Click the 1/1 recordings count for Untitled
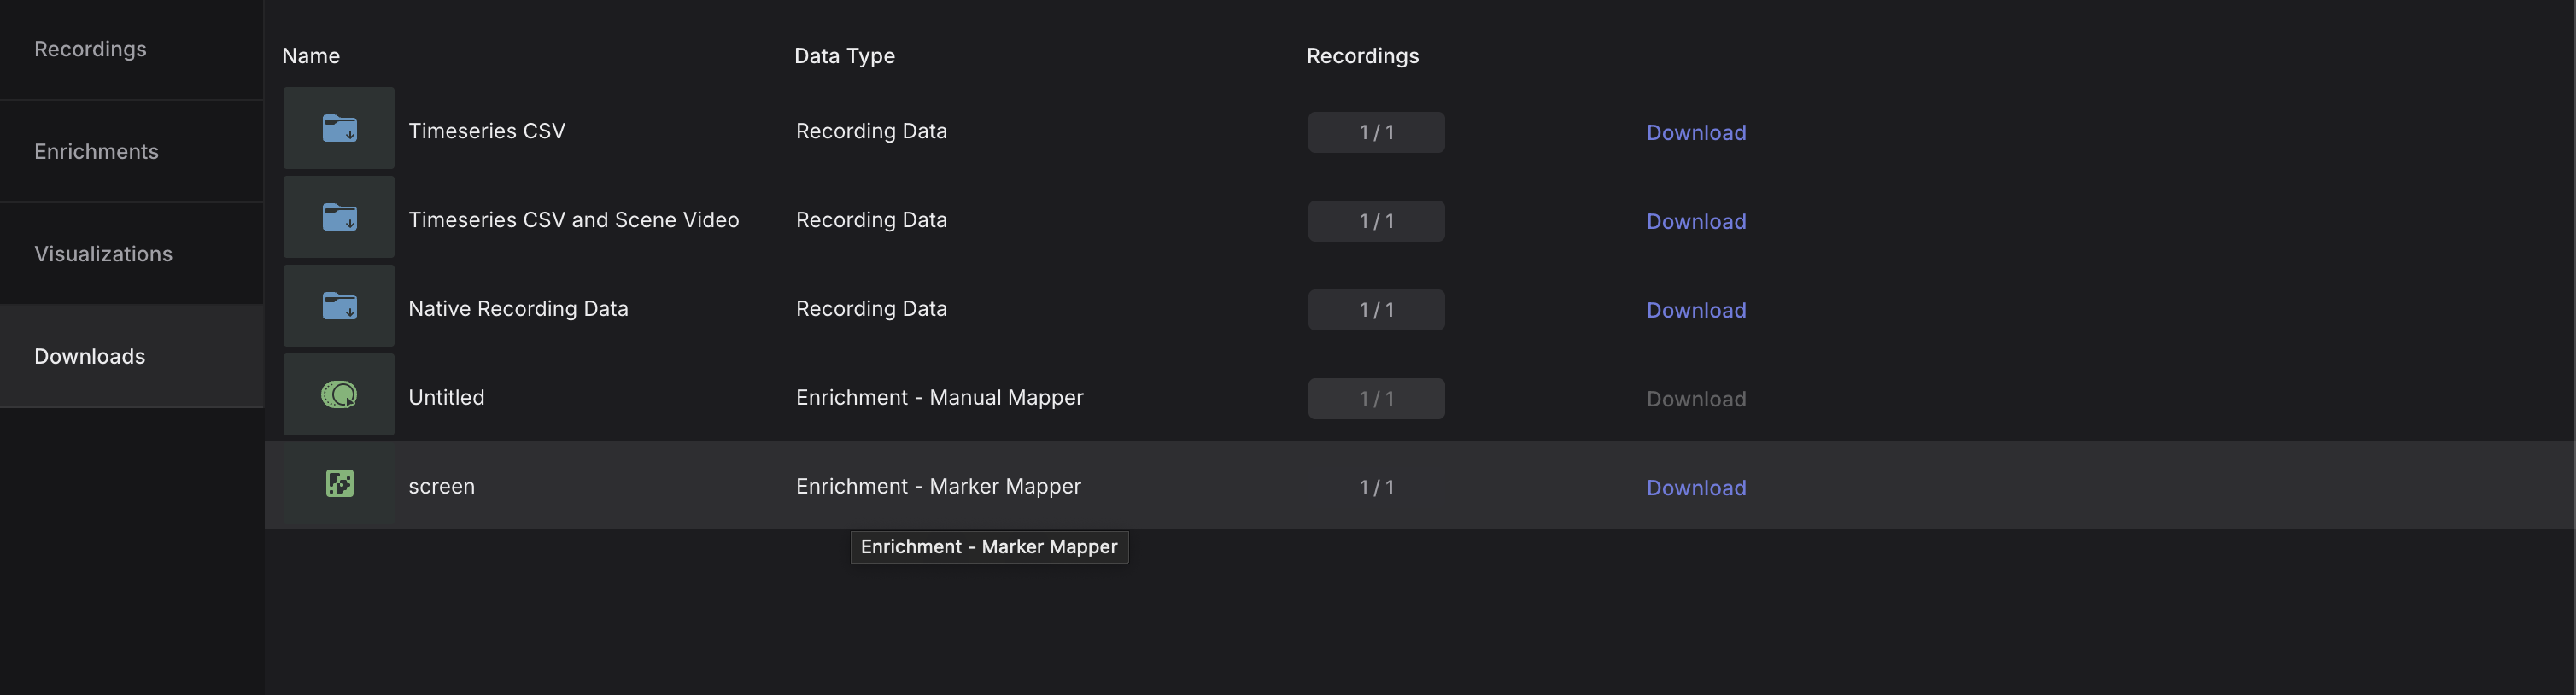Image resolution: width=2576 pixels, height=695 pixels. pyautogui.click(x=1376, y=399)
